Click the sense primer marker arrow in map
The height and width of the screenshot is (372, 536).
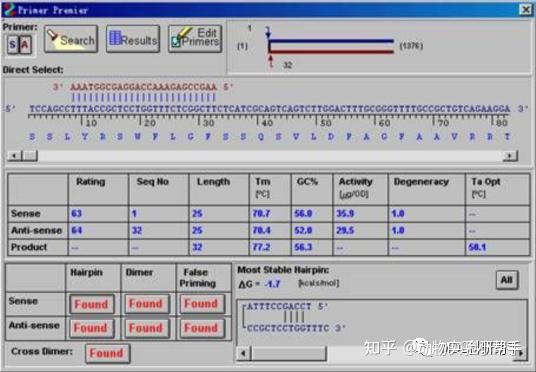(268, 33)
